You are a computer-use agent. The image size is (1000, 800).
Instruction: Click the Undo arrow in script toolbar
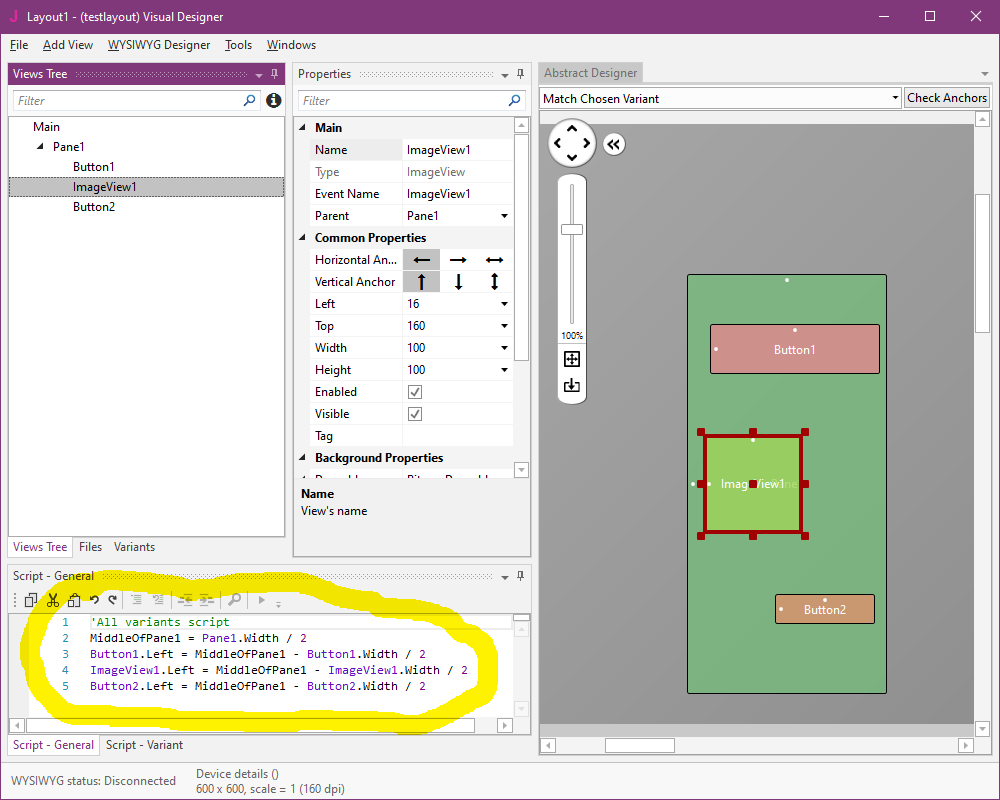(94, 600)
